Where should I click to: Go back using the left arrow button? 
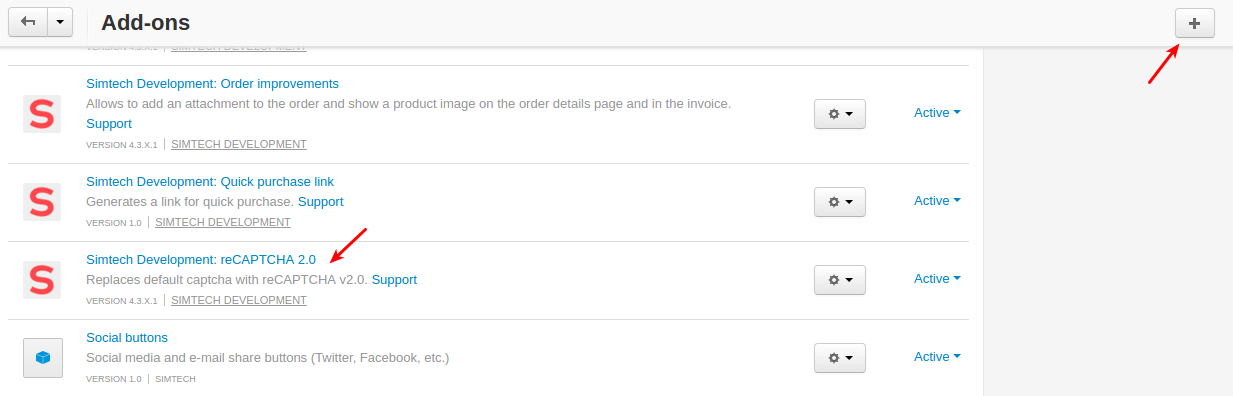pos(28,21)
